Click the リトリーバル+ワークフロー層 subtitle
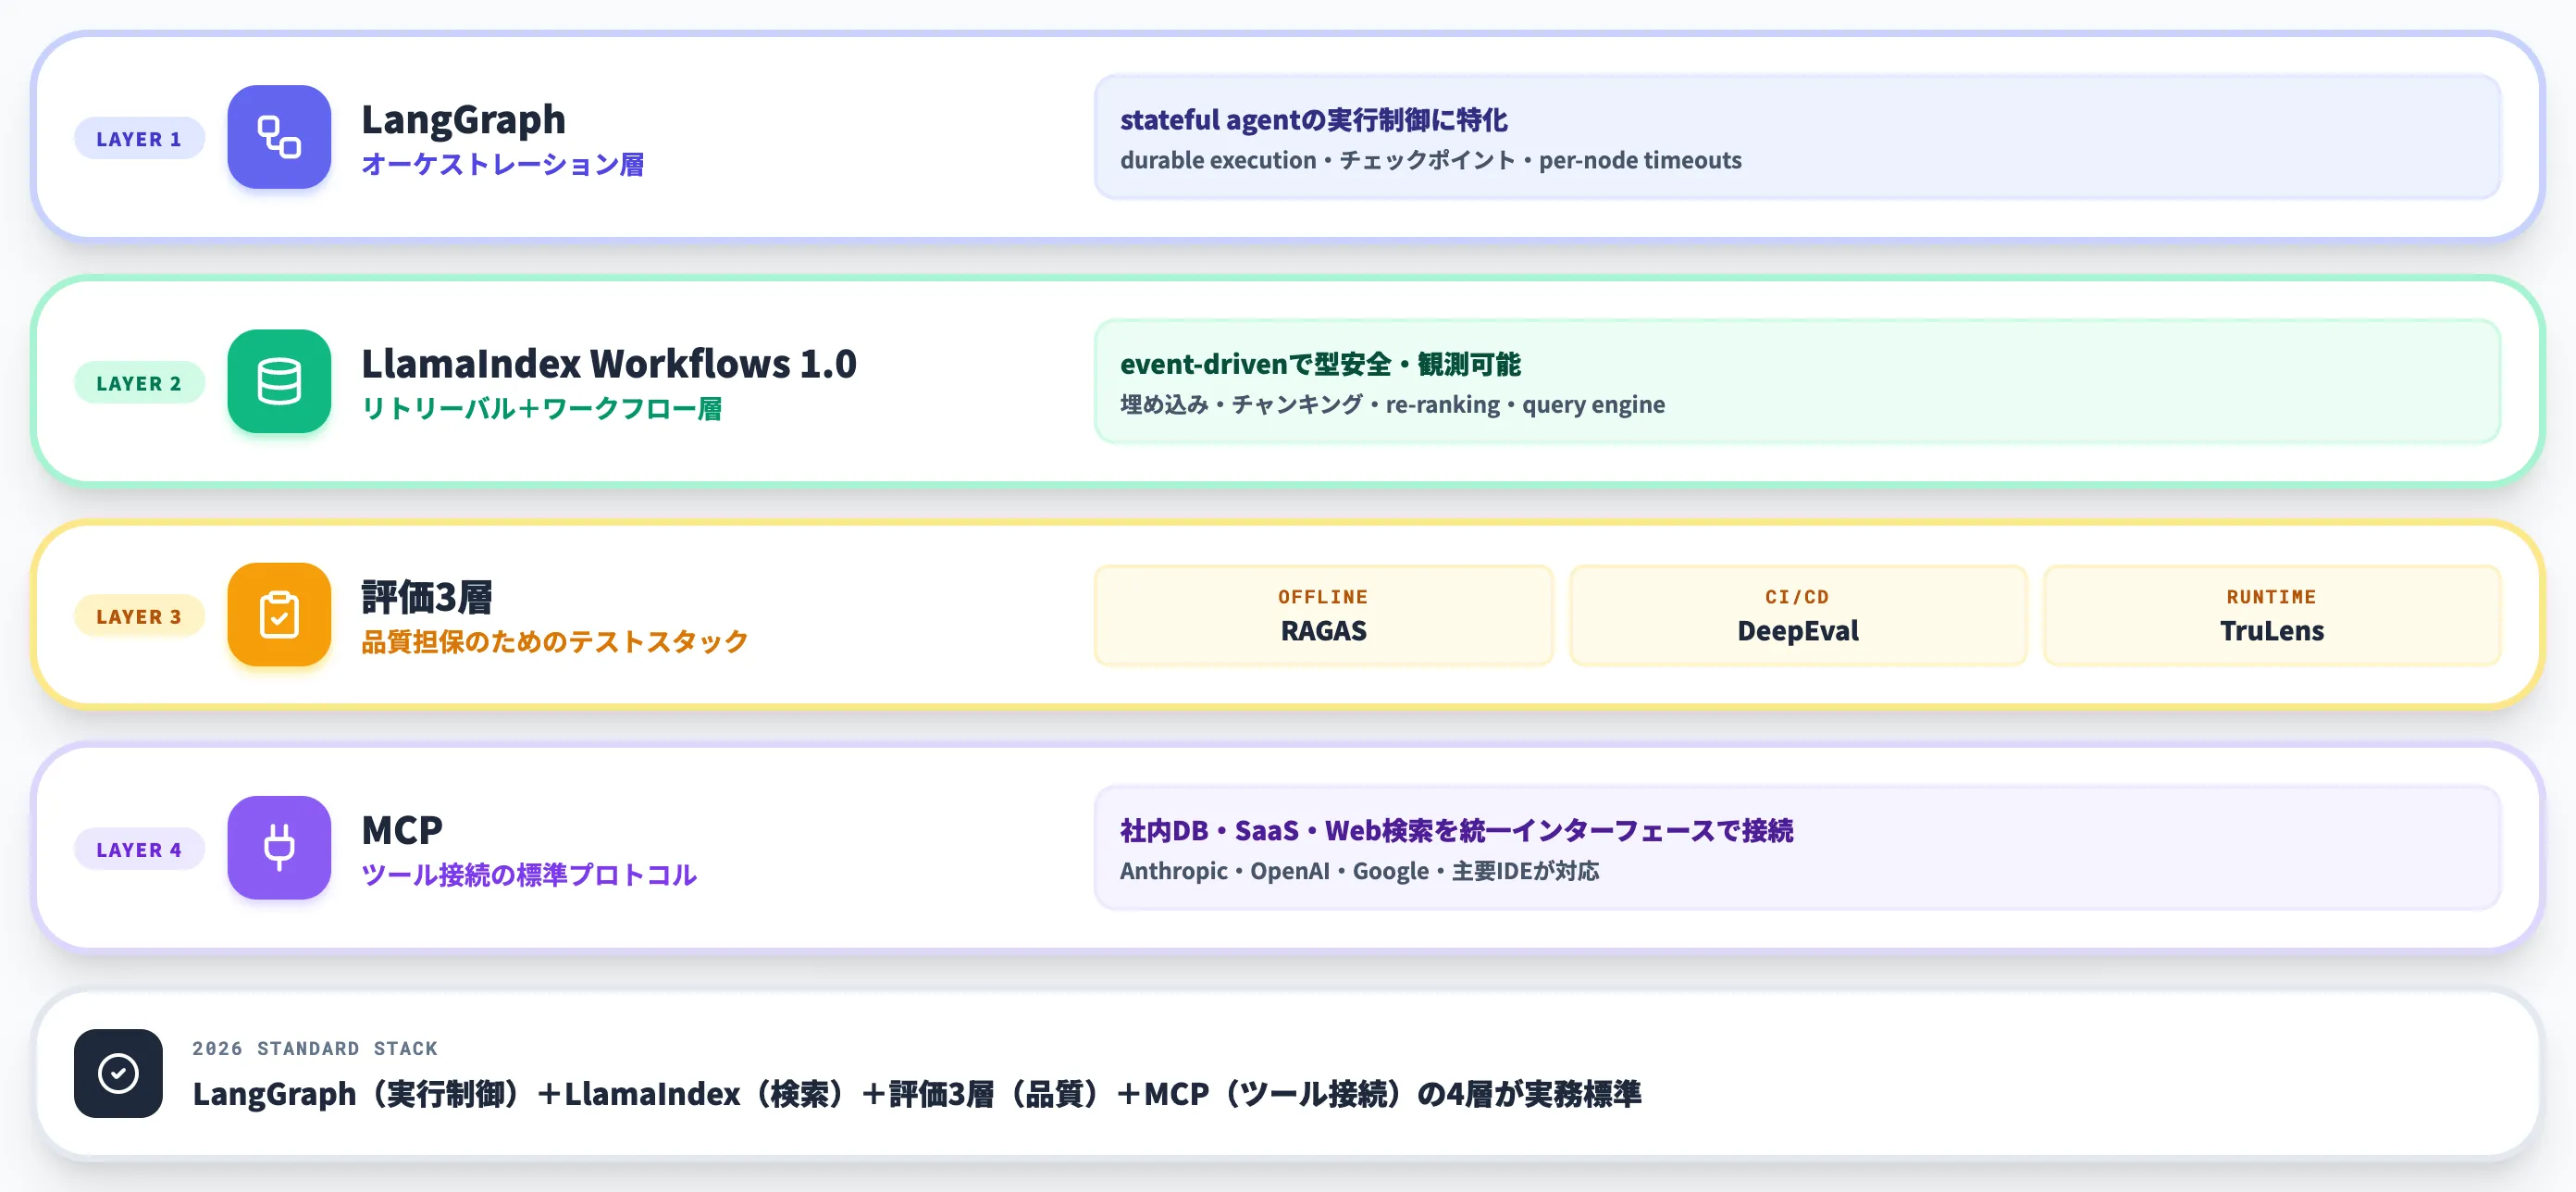The image size is (2576, 1192). [541, 408]
